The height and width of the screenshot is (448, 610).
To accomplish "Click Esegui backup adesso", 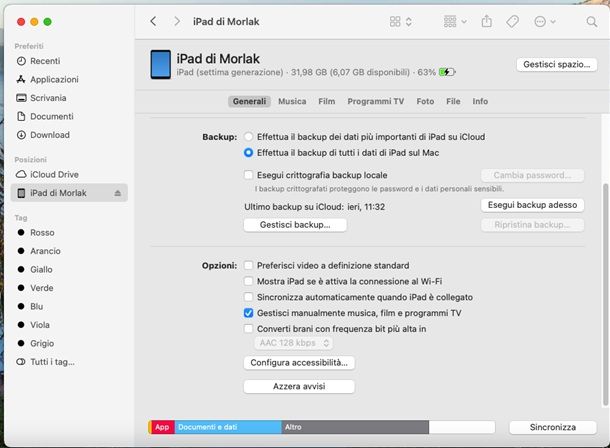I will pyautogui.click(x=532, y=205).
